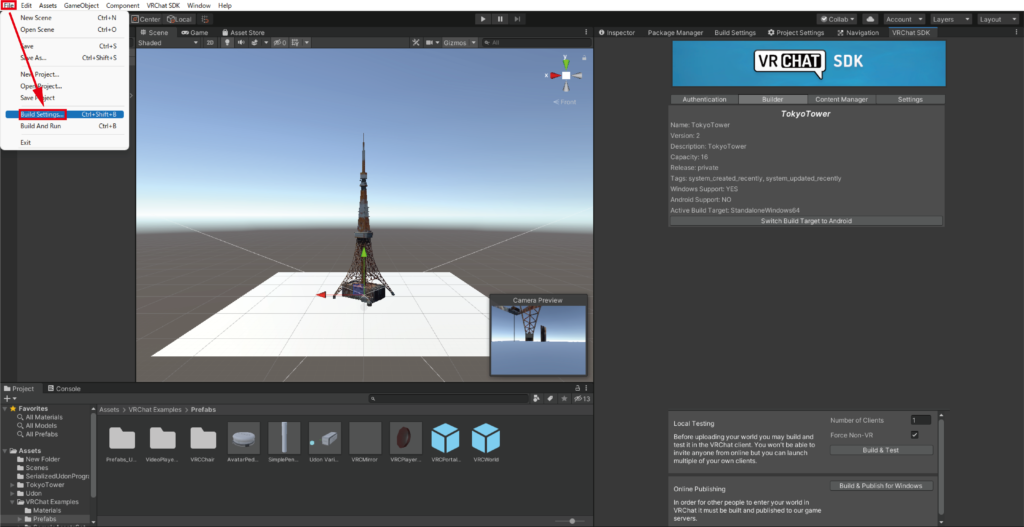The image size is (1024, 527).
Task: Open the Authentication SDK section
Action: click(704, 99)
